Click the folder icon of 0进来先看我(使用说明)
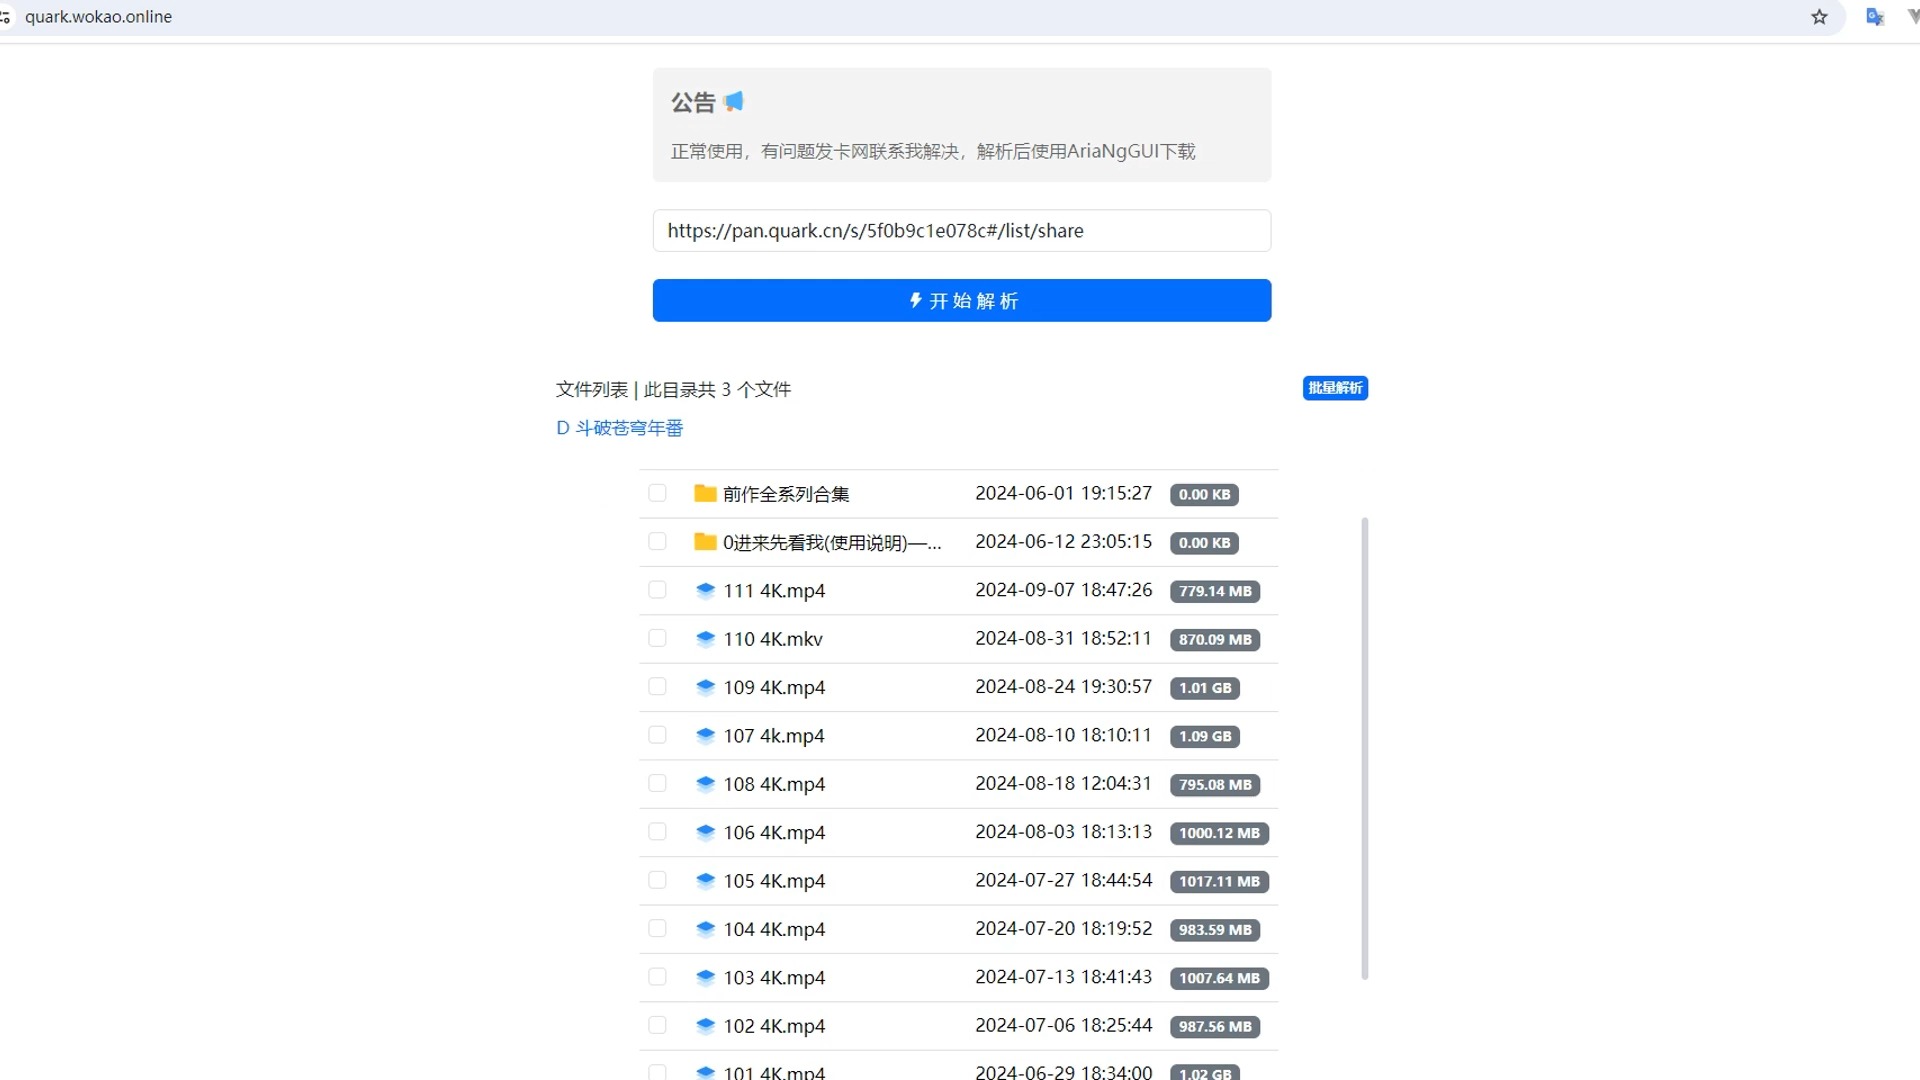Image resolution: width=1920 pixels, height=1080 pixels. pos(705,542)
